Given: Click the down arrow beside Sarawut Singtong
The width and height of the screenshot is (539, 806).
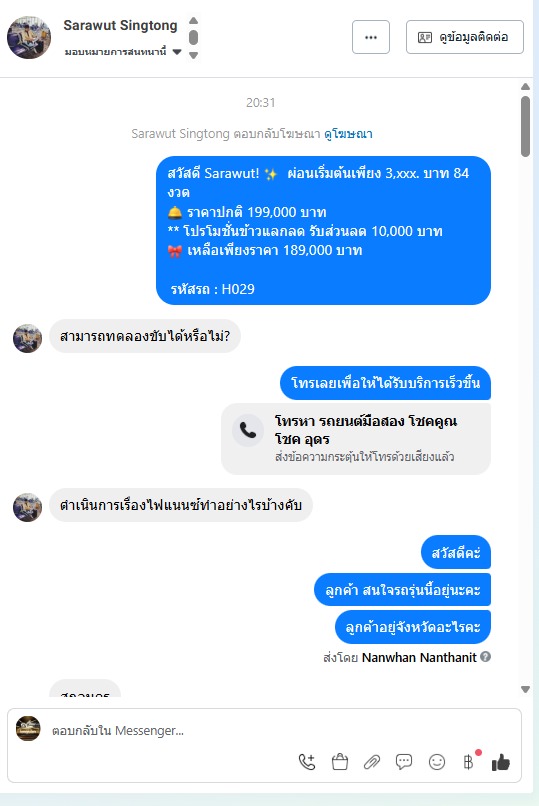Looking at the screenshot, I should pos(193,55).
